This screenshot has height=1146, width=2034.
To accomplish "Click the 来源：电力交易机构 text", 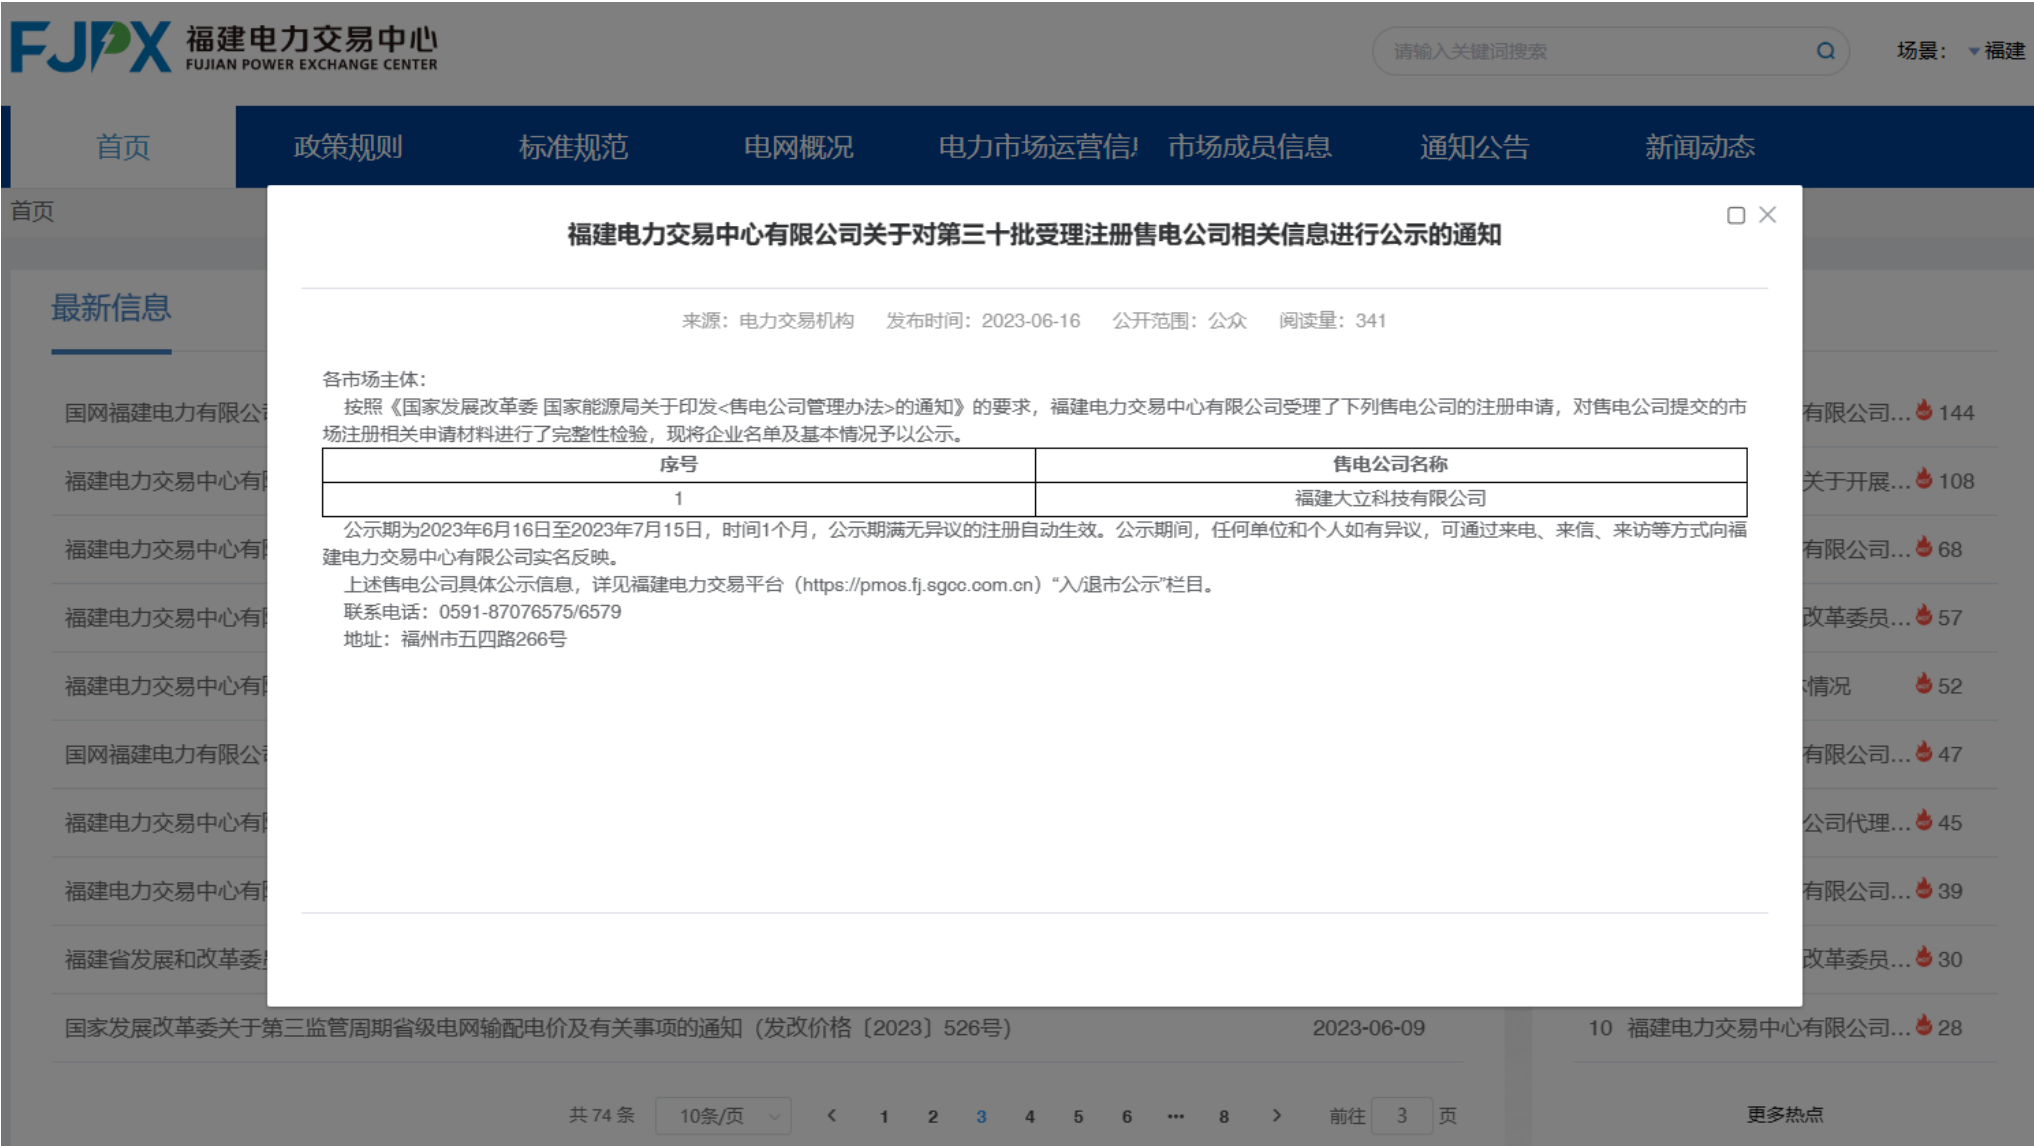I will pyautogui.click(x=768, y=320).
